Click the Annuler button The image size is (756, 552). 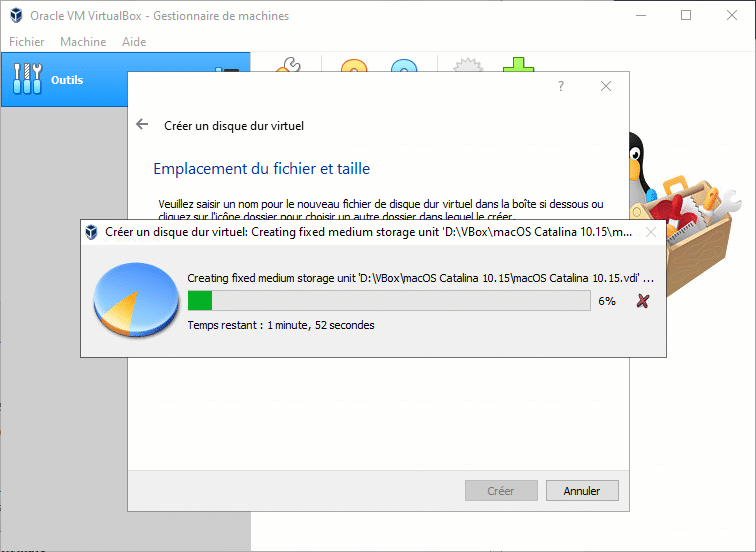(x=582, y=491)
